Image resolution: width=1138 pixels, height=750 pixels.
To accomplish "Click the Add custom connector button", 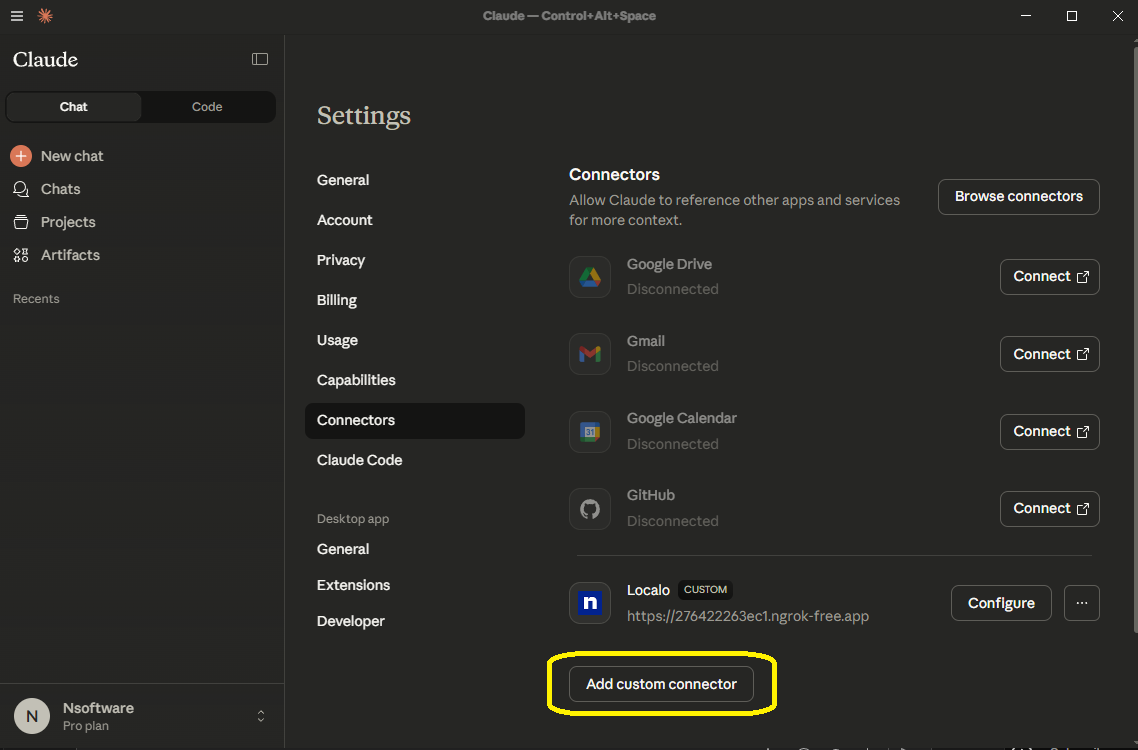I will [661, 684].
